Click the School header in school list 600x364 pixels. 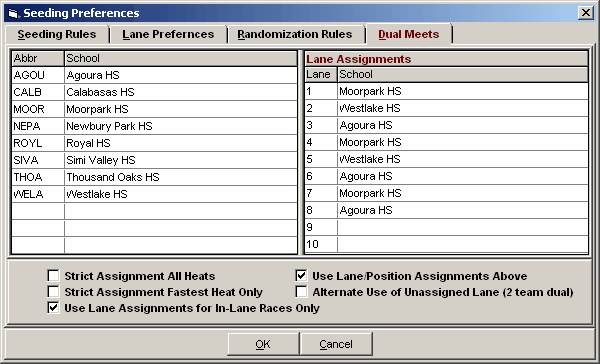click(x=181, y=58)
